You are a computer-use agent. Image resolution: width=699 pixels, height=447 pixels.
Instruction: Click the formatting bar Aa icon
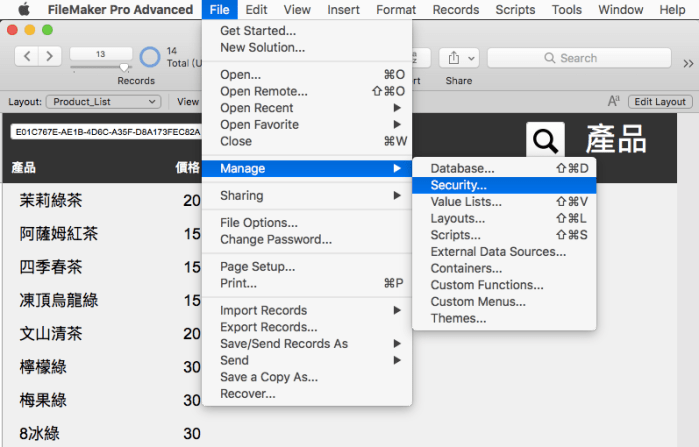(614, 101)
